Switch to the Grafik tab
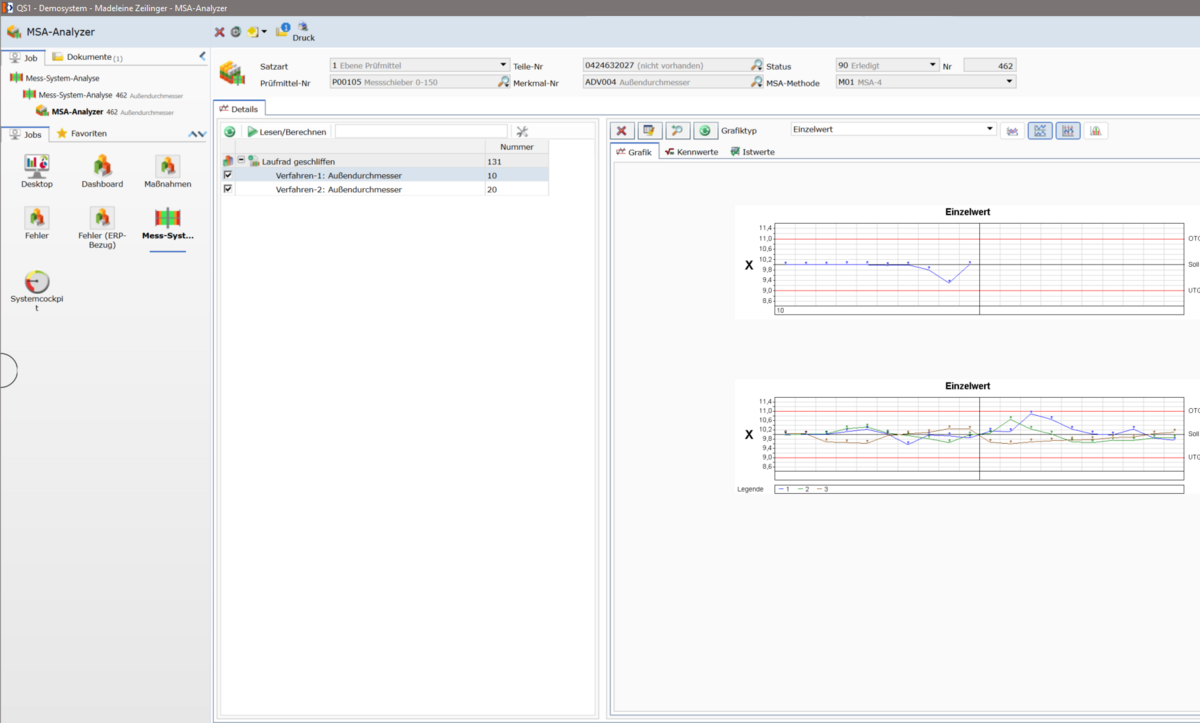The height and width of the screenshot is (723, 1200). [634, 152]
